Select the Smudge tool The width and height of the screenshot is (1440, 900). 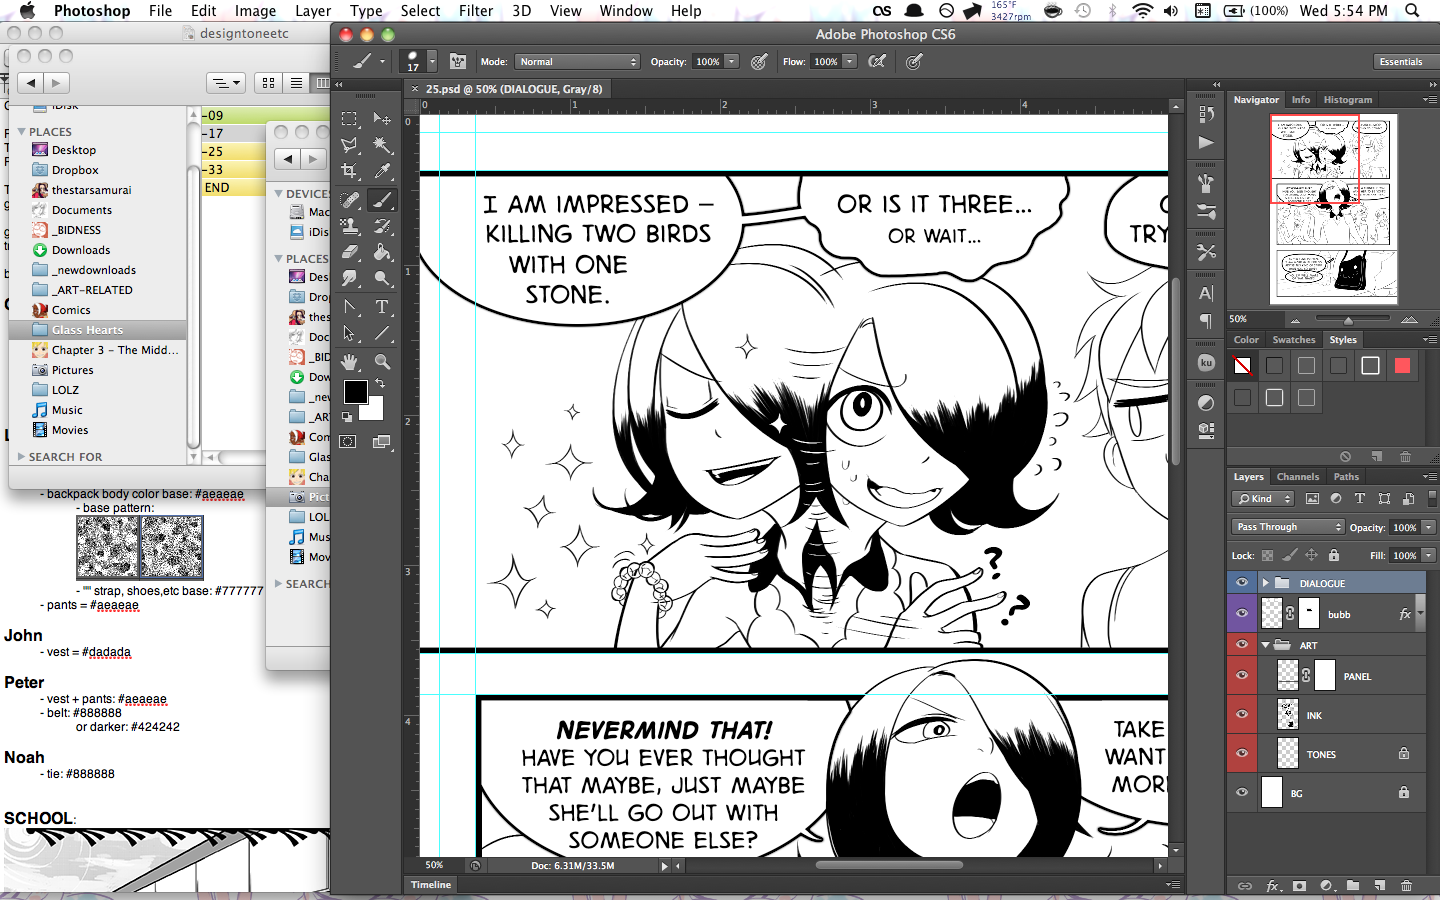point(349,279)
